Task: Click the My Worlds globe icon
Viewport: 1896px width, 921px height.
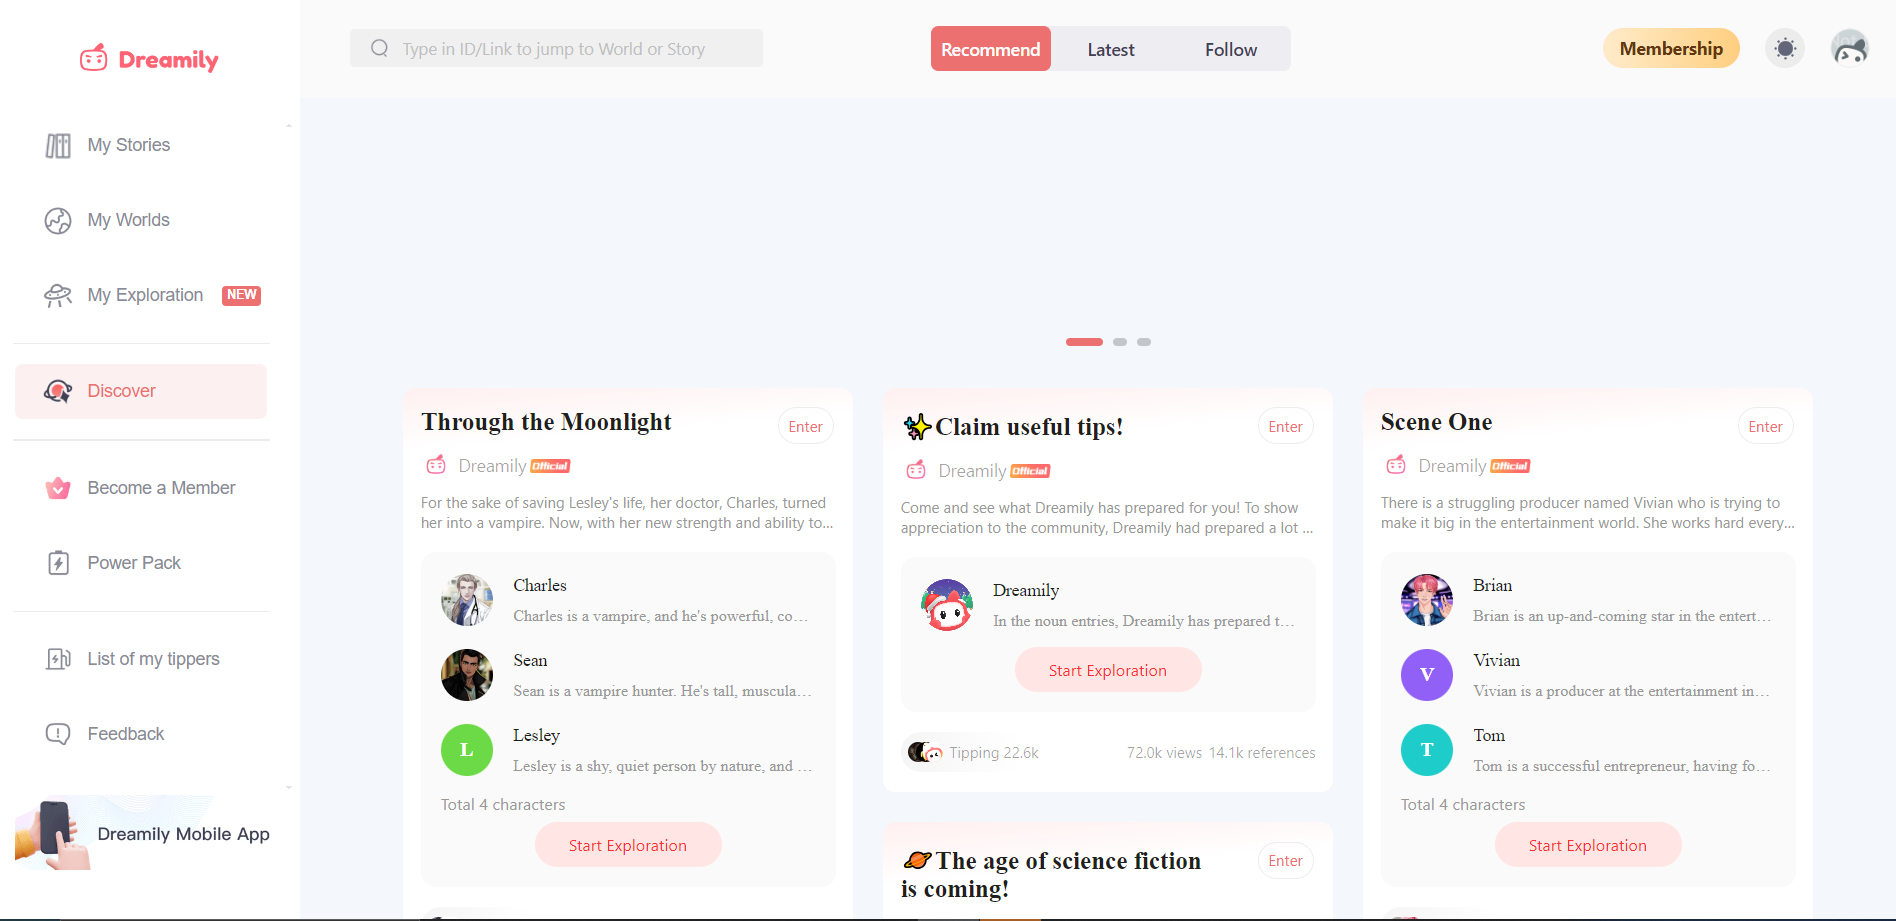Action: 58,221
